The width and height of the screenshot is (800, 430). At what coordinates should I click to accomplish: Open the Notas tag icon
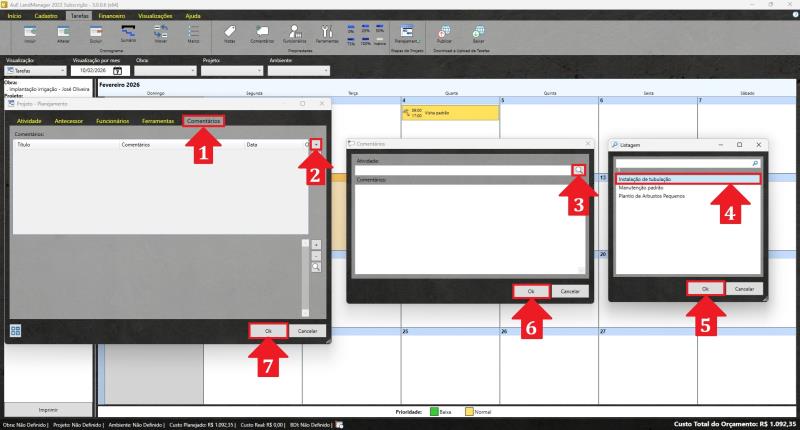coord(230,32)
